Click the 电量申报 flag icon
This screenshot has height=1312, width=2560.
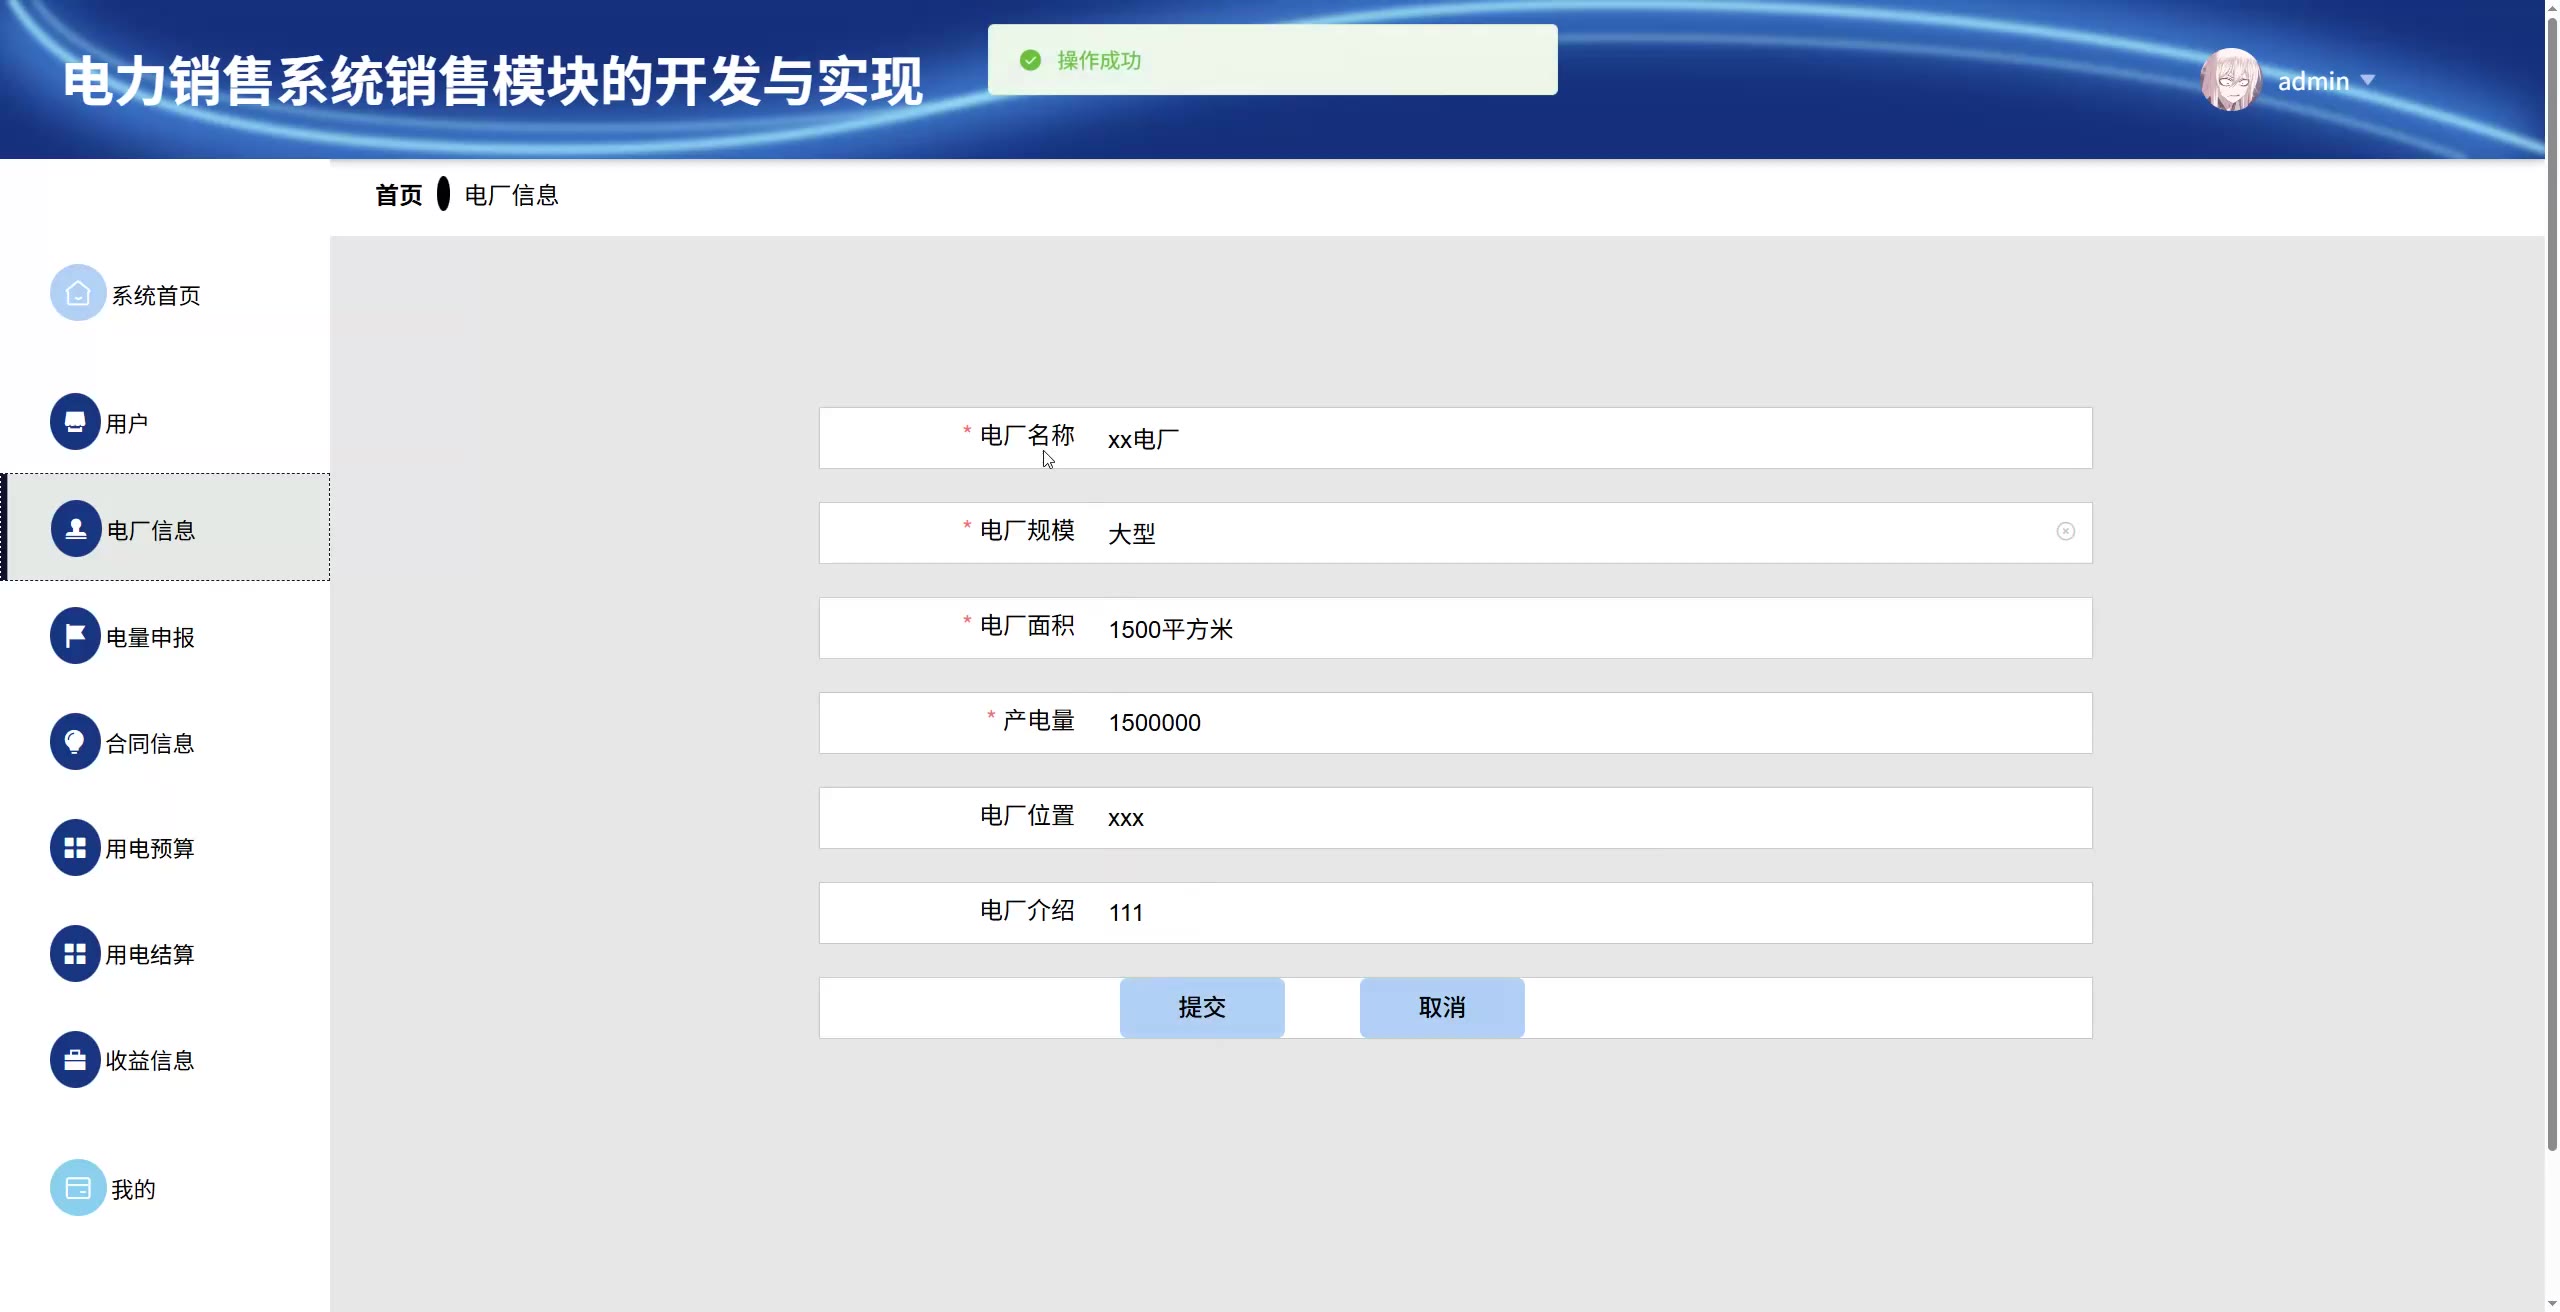75,636
